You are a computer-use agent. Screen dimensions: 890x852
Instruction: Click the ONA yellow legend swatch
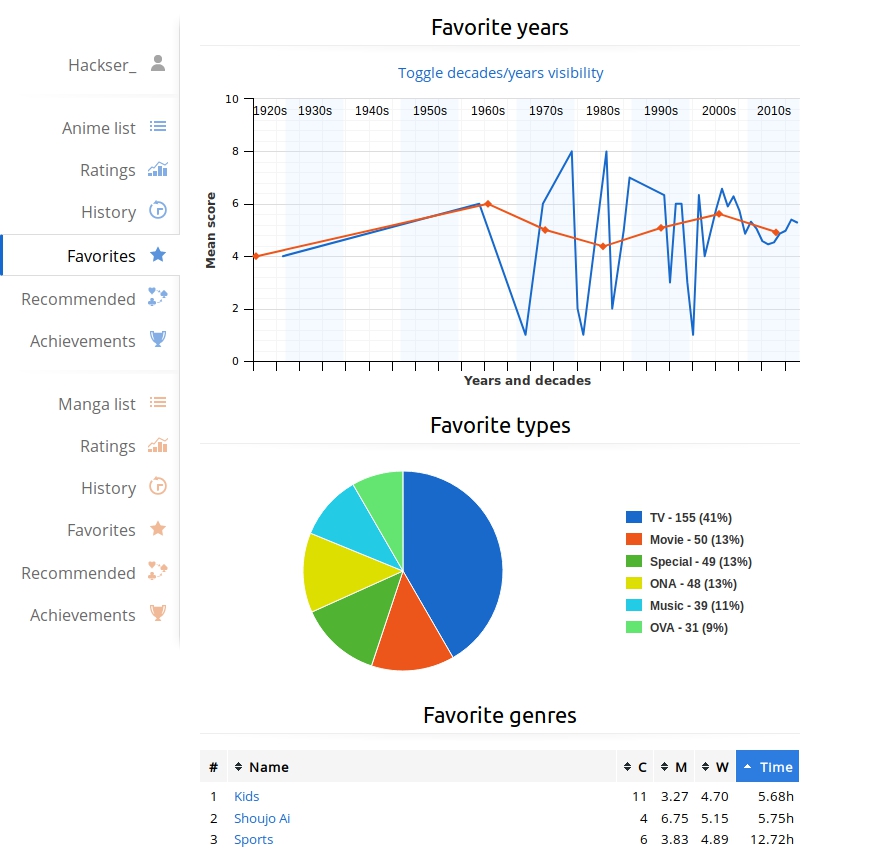pos(634,584)
